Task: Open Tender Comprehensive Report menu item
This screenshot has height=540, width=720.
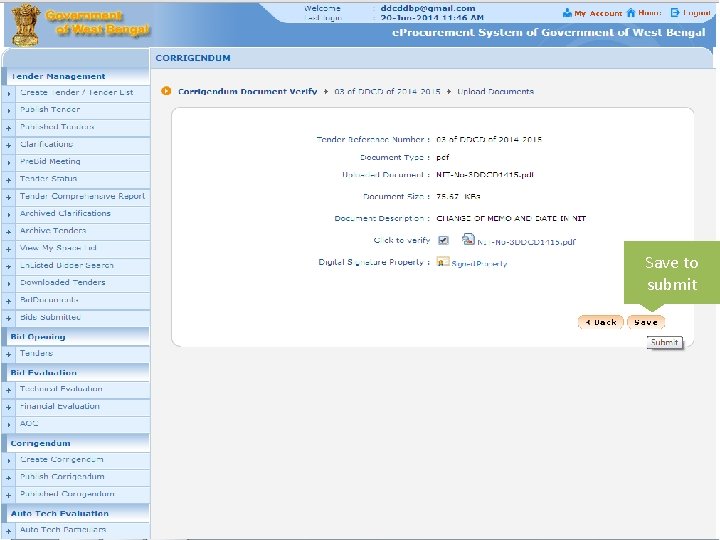Action: tap(83, 196)
